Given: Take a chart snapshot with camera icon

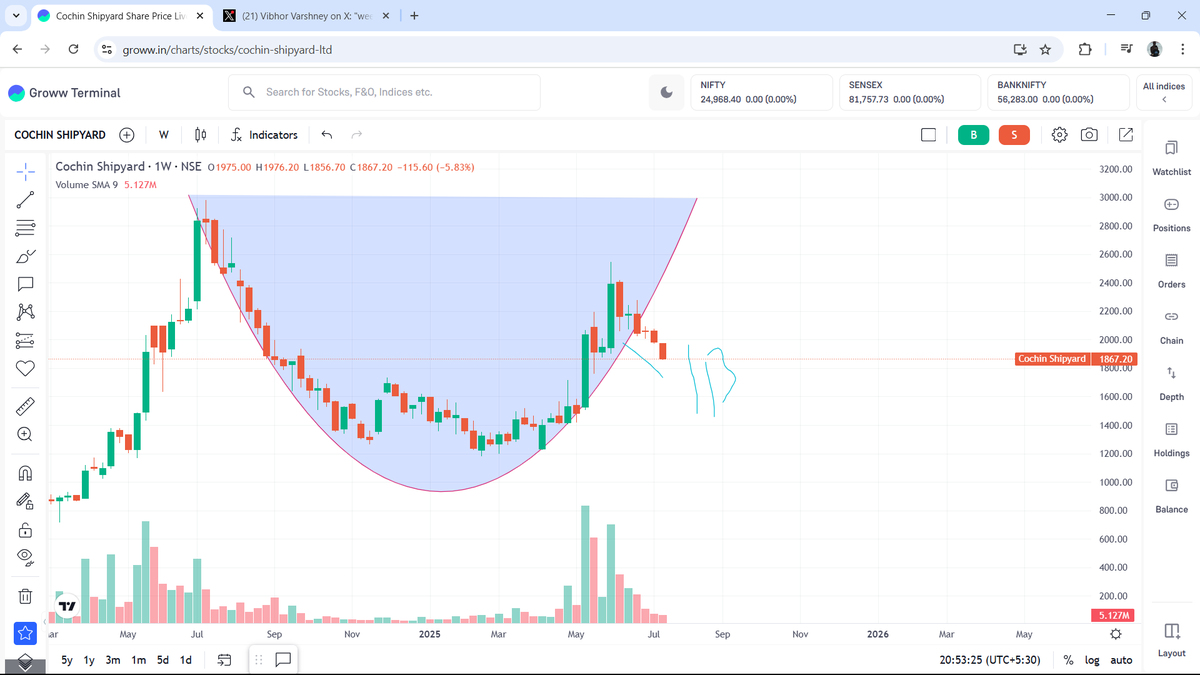Looking at the screenshot, I should [1090, 135].
